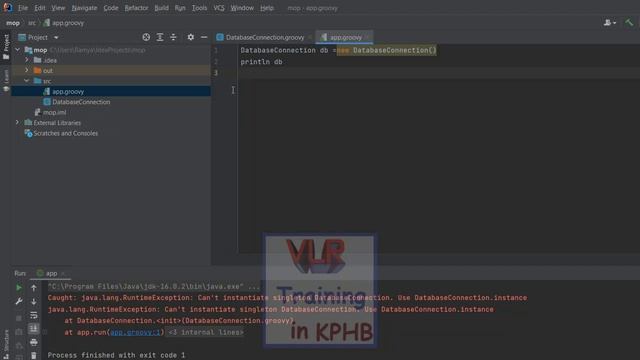Click the up arrow in Run panel
Viewport: 640px width, 360px height.
pos(34,288)
